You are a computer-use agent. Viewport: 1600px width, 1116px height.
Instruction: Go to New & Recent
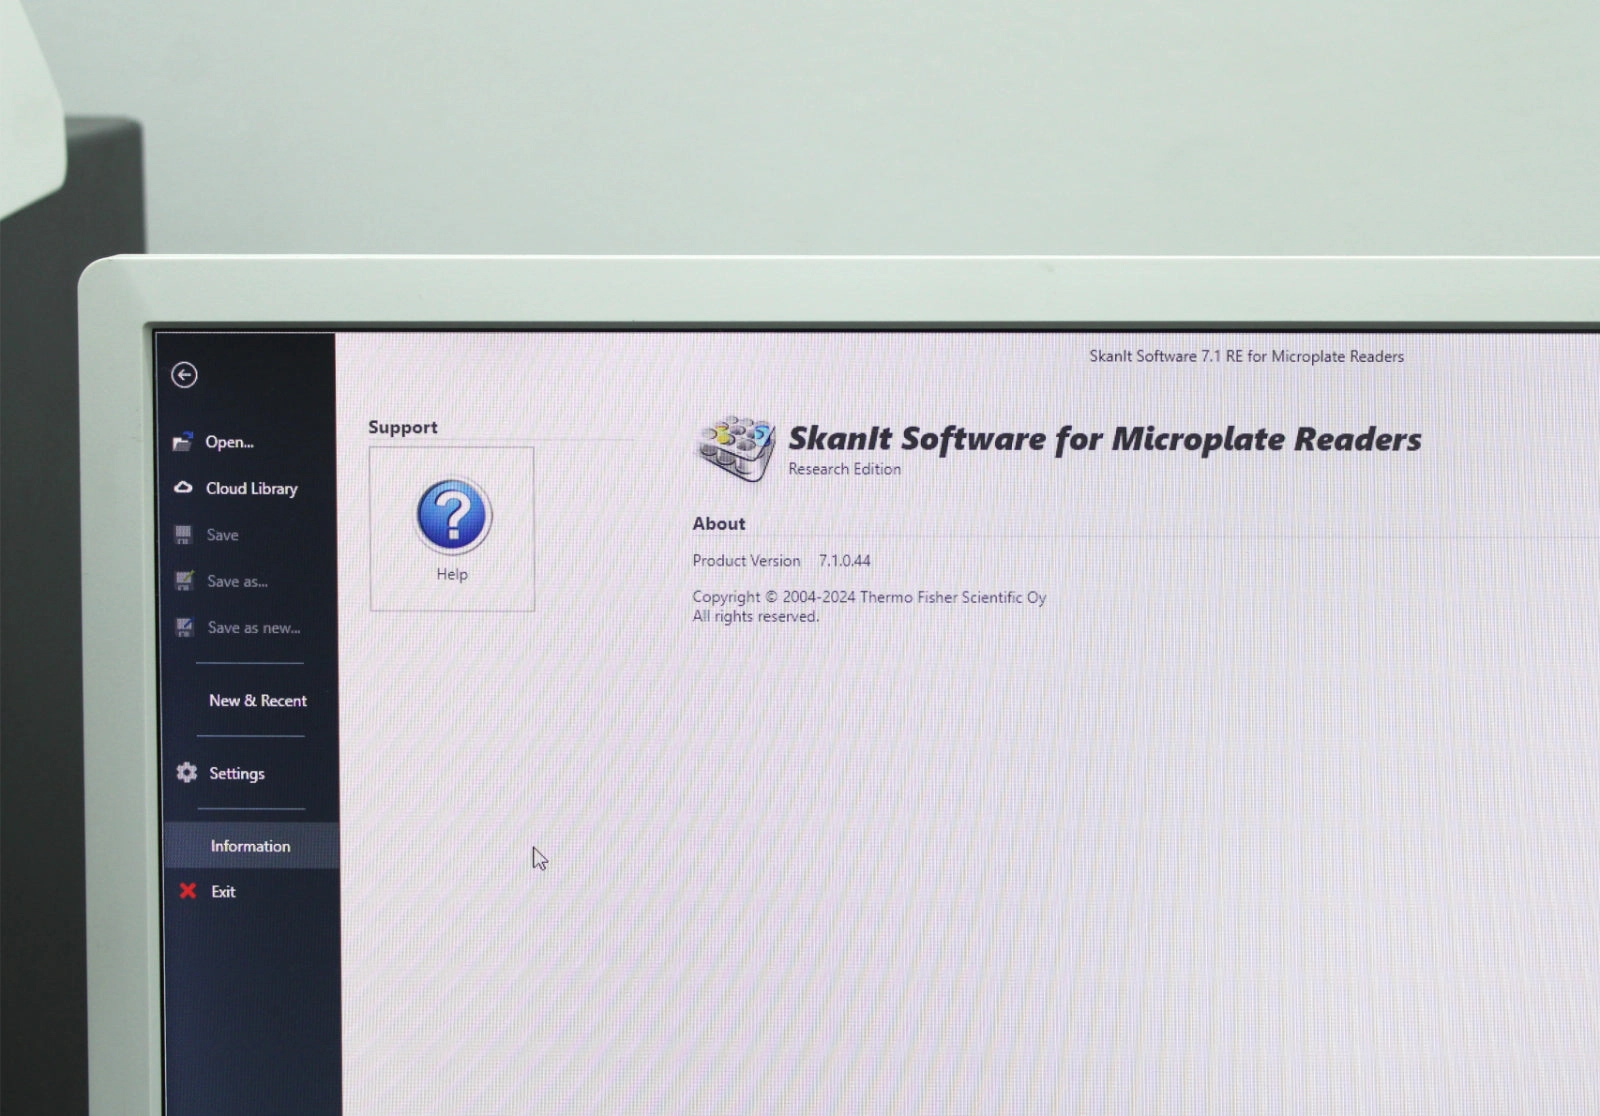258,701
